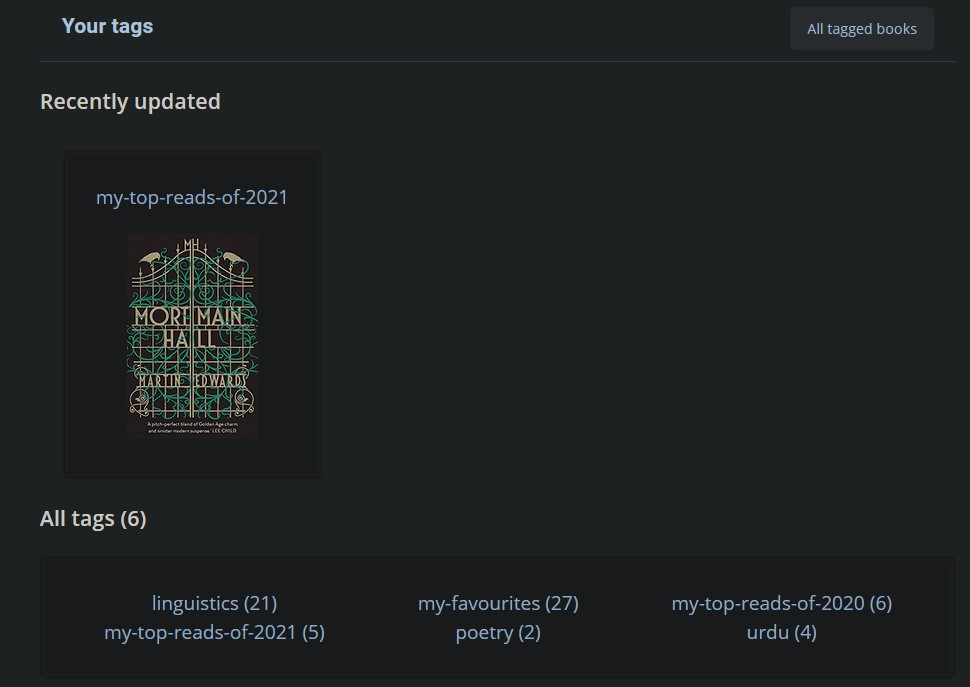Open the my-top-reads-of-2020 (6) tag
970x687 pixels.
(781, 603)
